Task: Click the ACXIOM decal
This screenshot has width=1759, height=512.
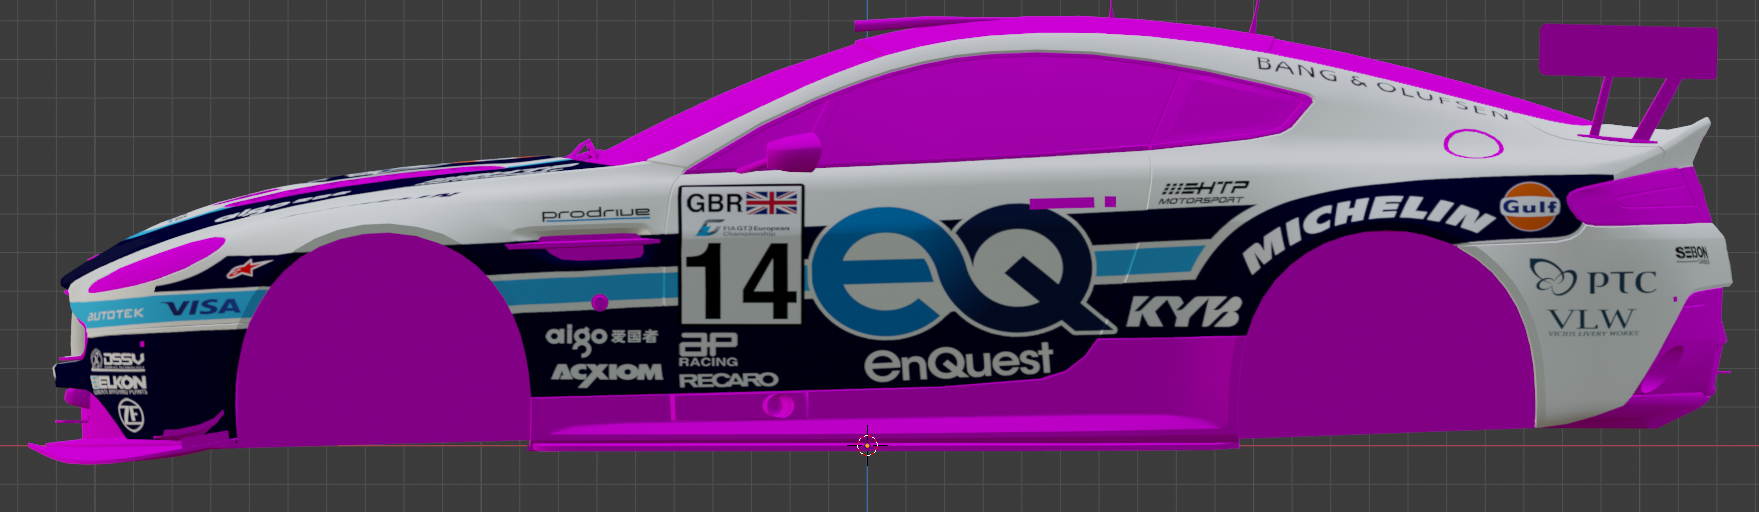Action: click(607, 373)
